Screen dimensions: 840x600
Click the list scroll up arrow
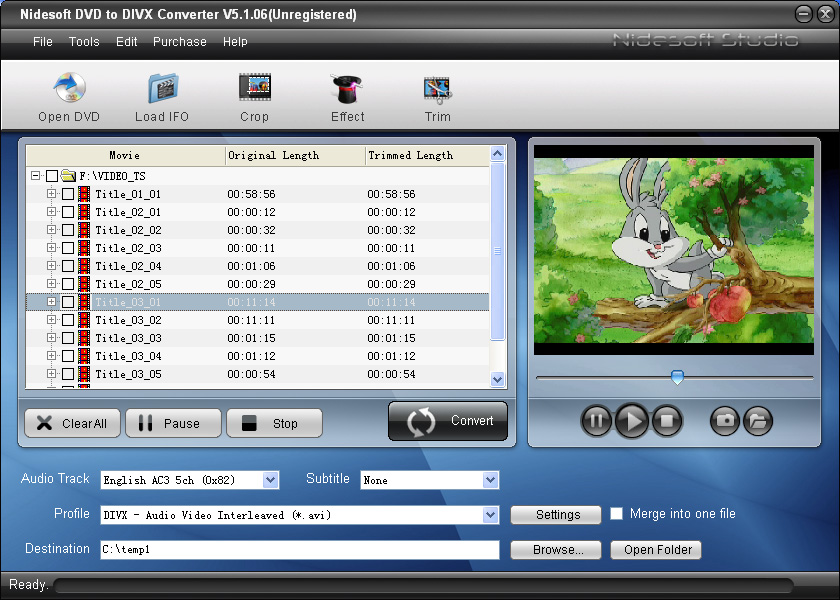point(498,154)
